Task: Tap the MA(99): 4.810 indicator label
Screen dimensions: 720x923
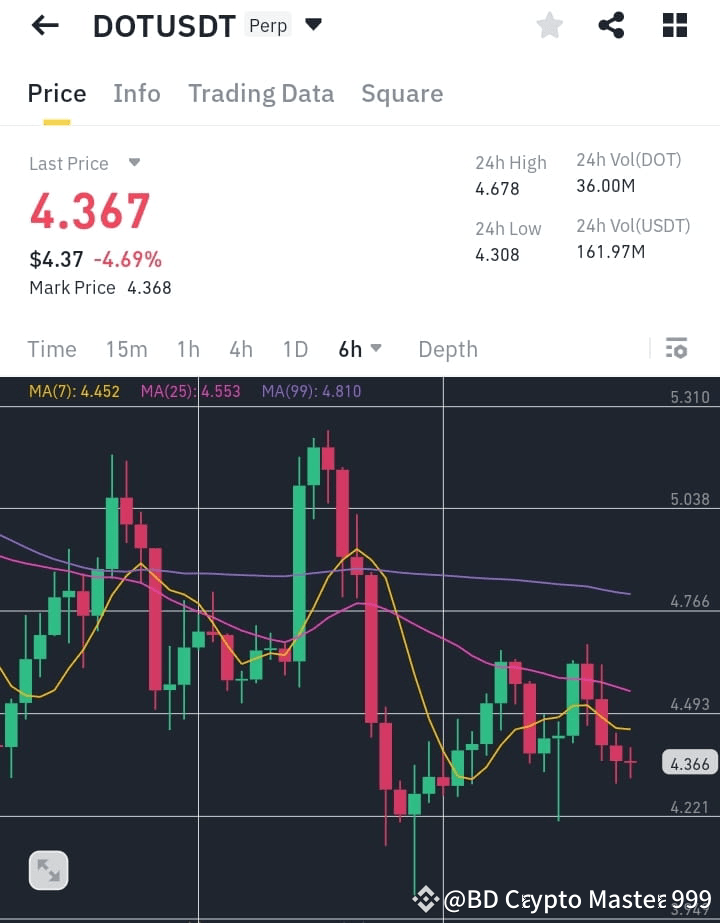Action: [311, 391]
